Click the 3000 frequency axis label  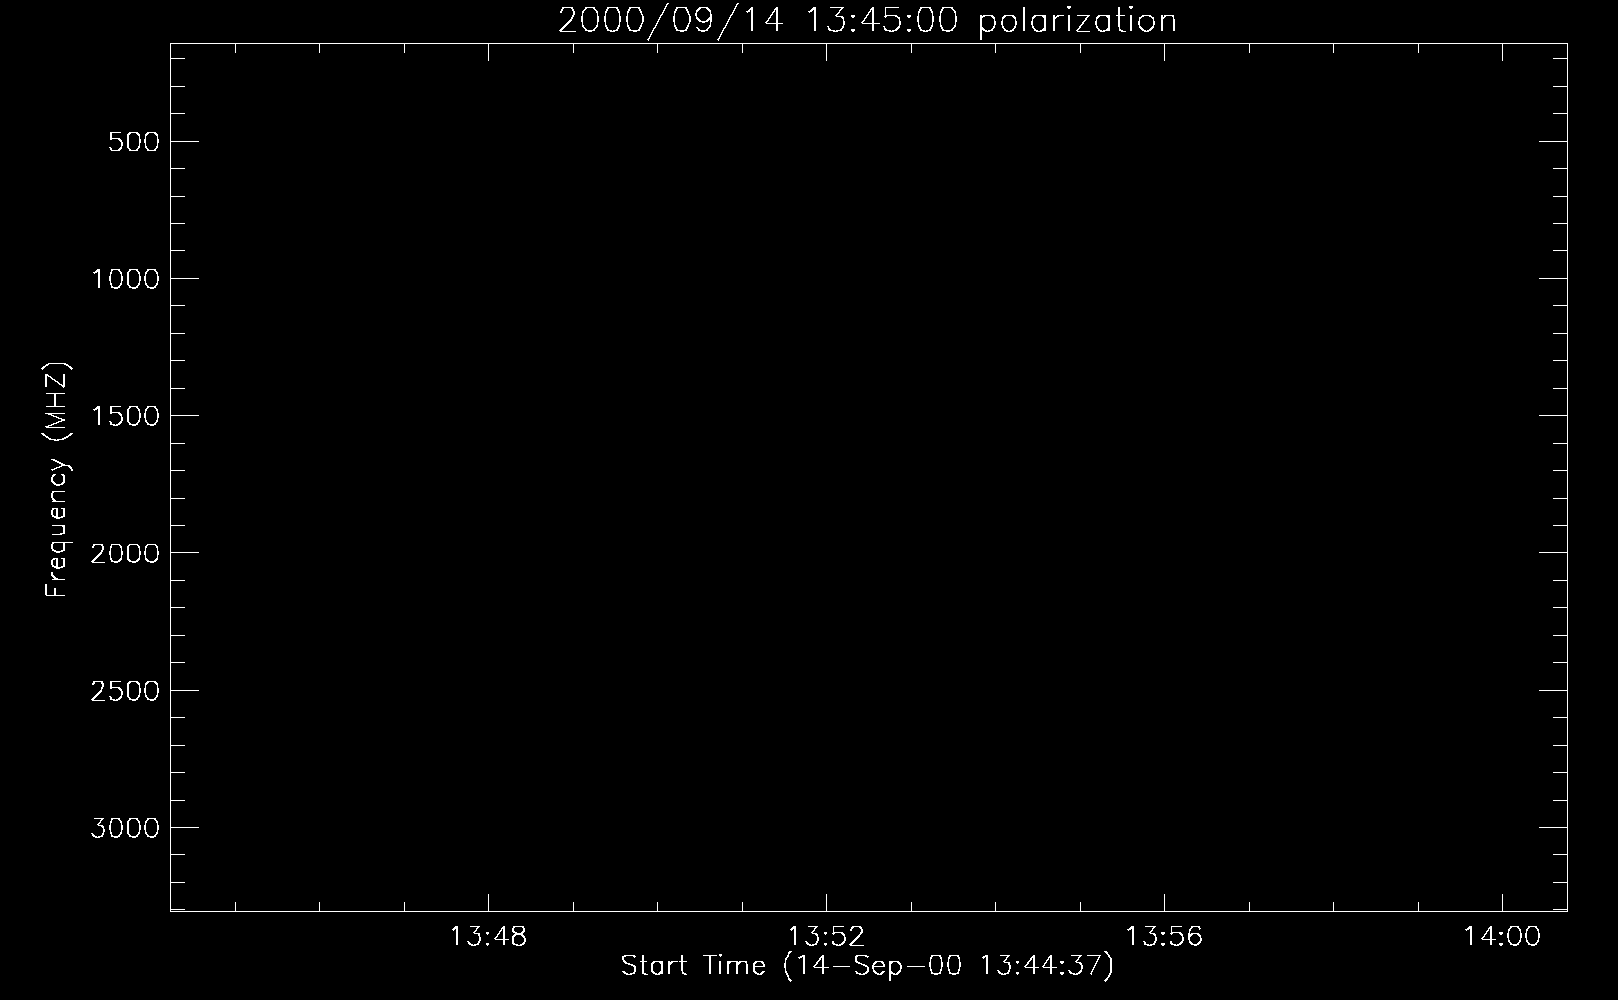click(x=125, y=828)
